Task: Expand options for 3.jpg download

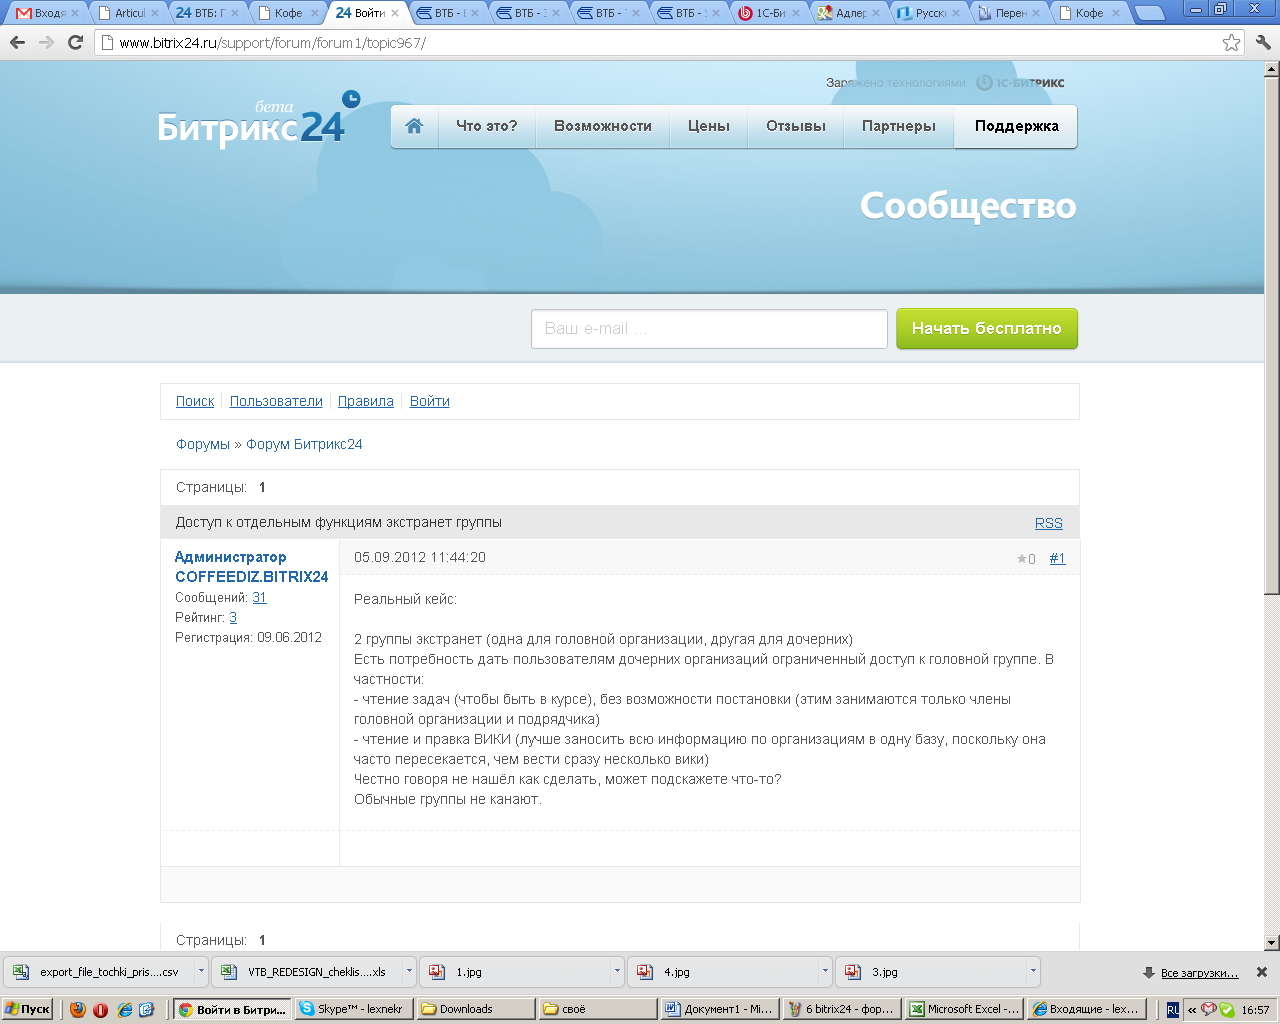Action: [x=1033, y=972]
